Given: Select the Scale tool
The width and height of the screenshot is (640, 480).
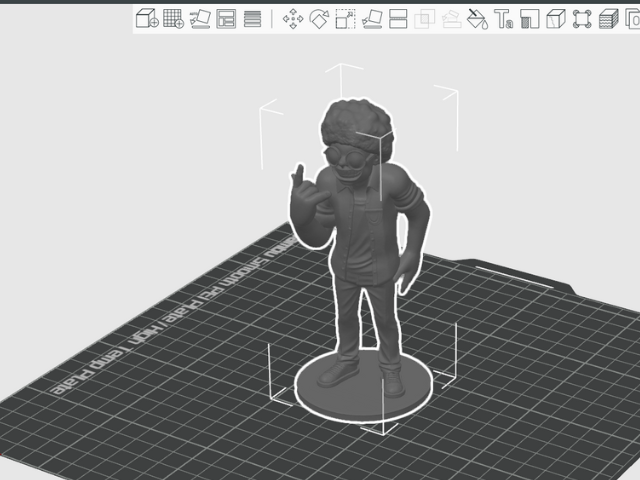Looking at the screenshot, I should 345,18.
